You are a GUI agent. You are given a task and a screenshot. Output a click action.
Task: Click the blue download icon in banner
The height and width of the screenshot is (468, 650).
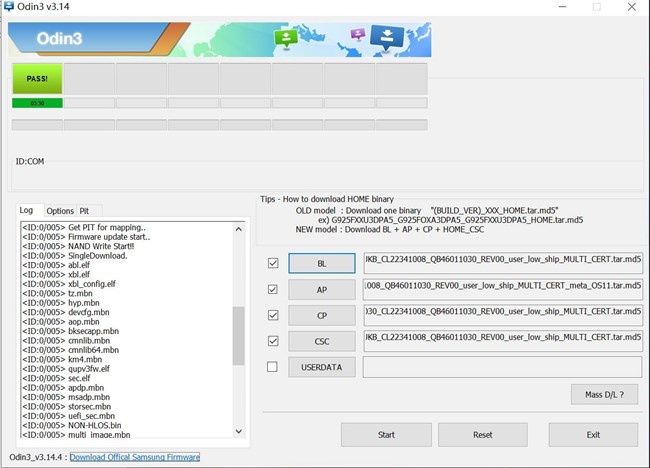pos(387,36)
